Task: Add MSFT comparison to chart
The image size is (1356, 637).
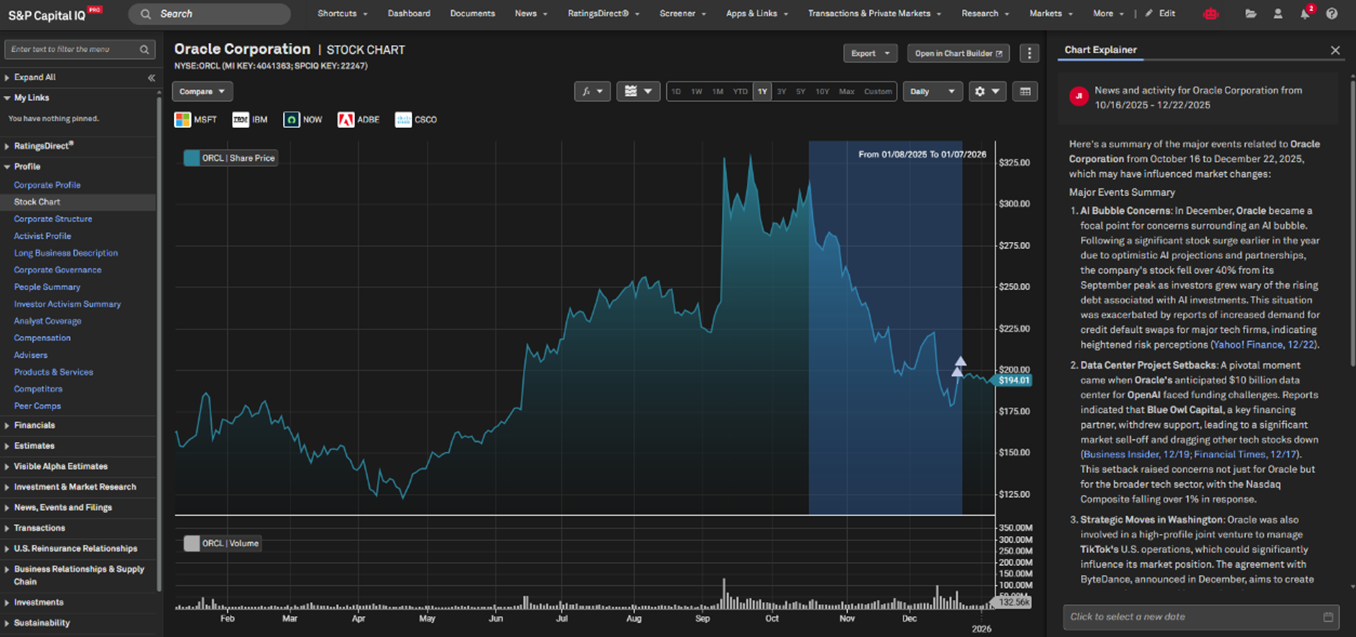Action: click(195, 120)
